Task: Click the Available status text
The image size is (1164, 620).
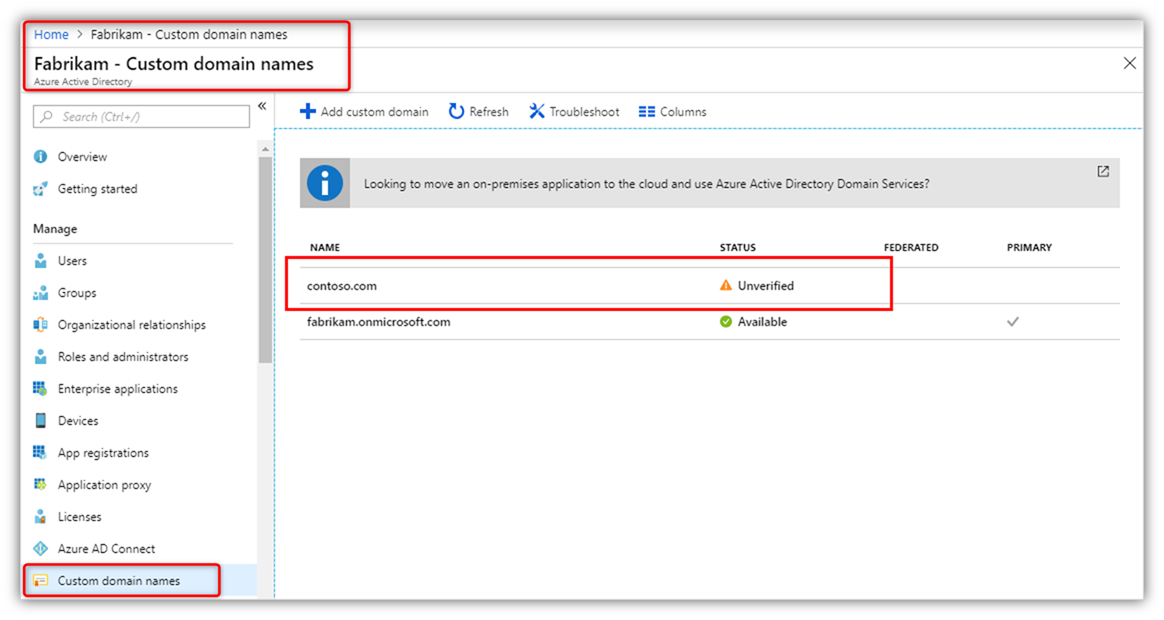Action: click(762, 322)
